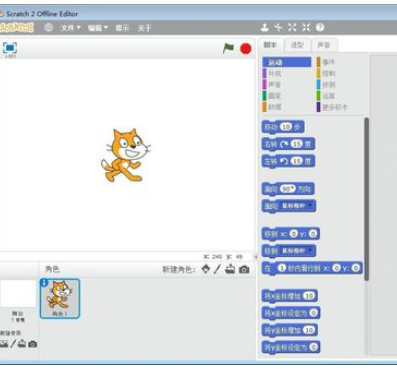Screen dimensions: 397x369
Task: Select the Duplicate stamp tool
Action: tap(265, 27)
